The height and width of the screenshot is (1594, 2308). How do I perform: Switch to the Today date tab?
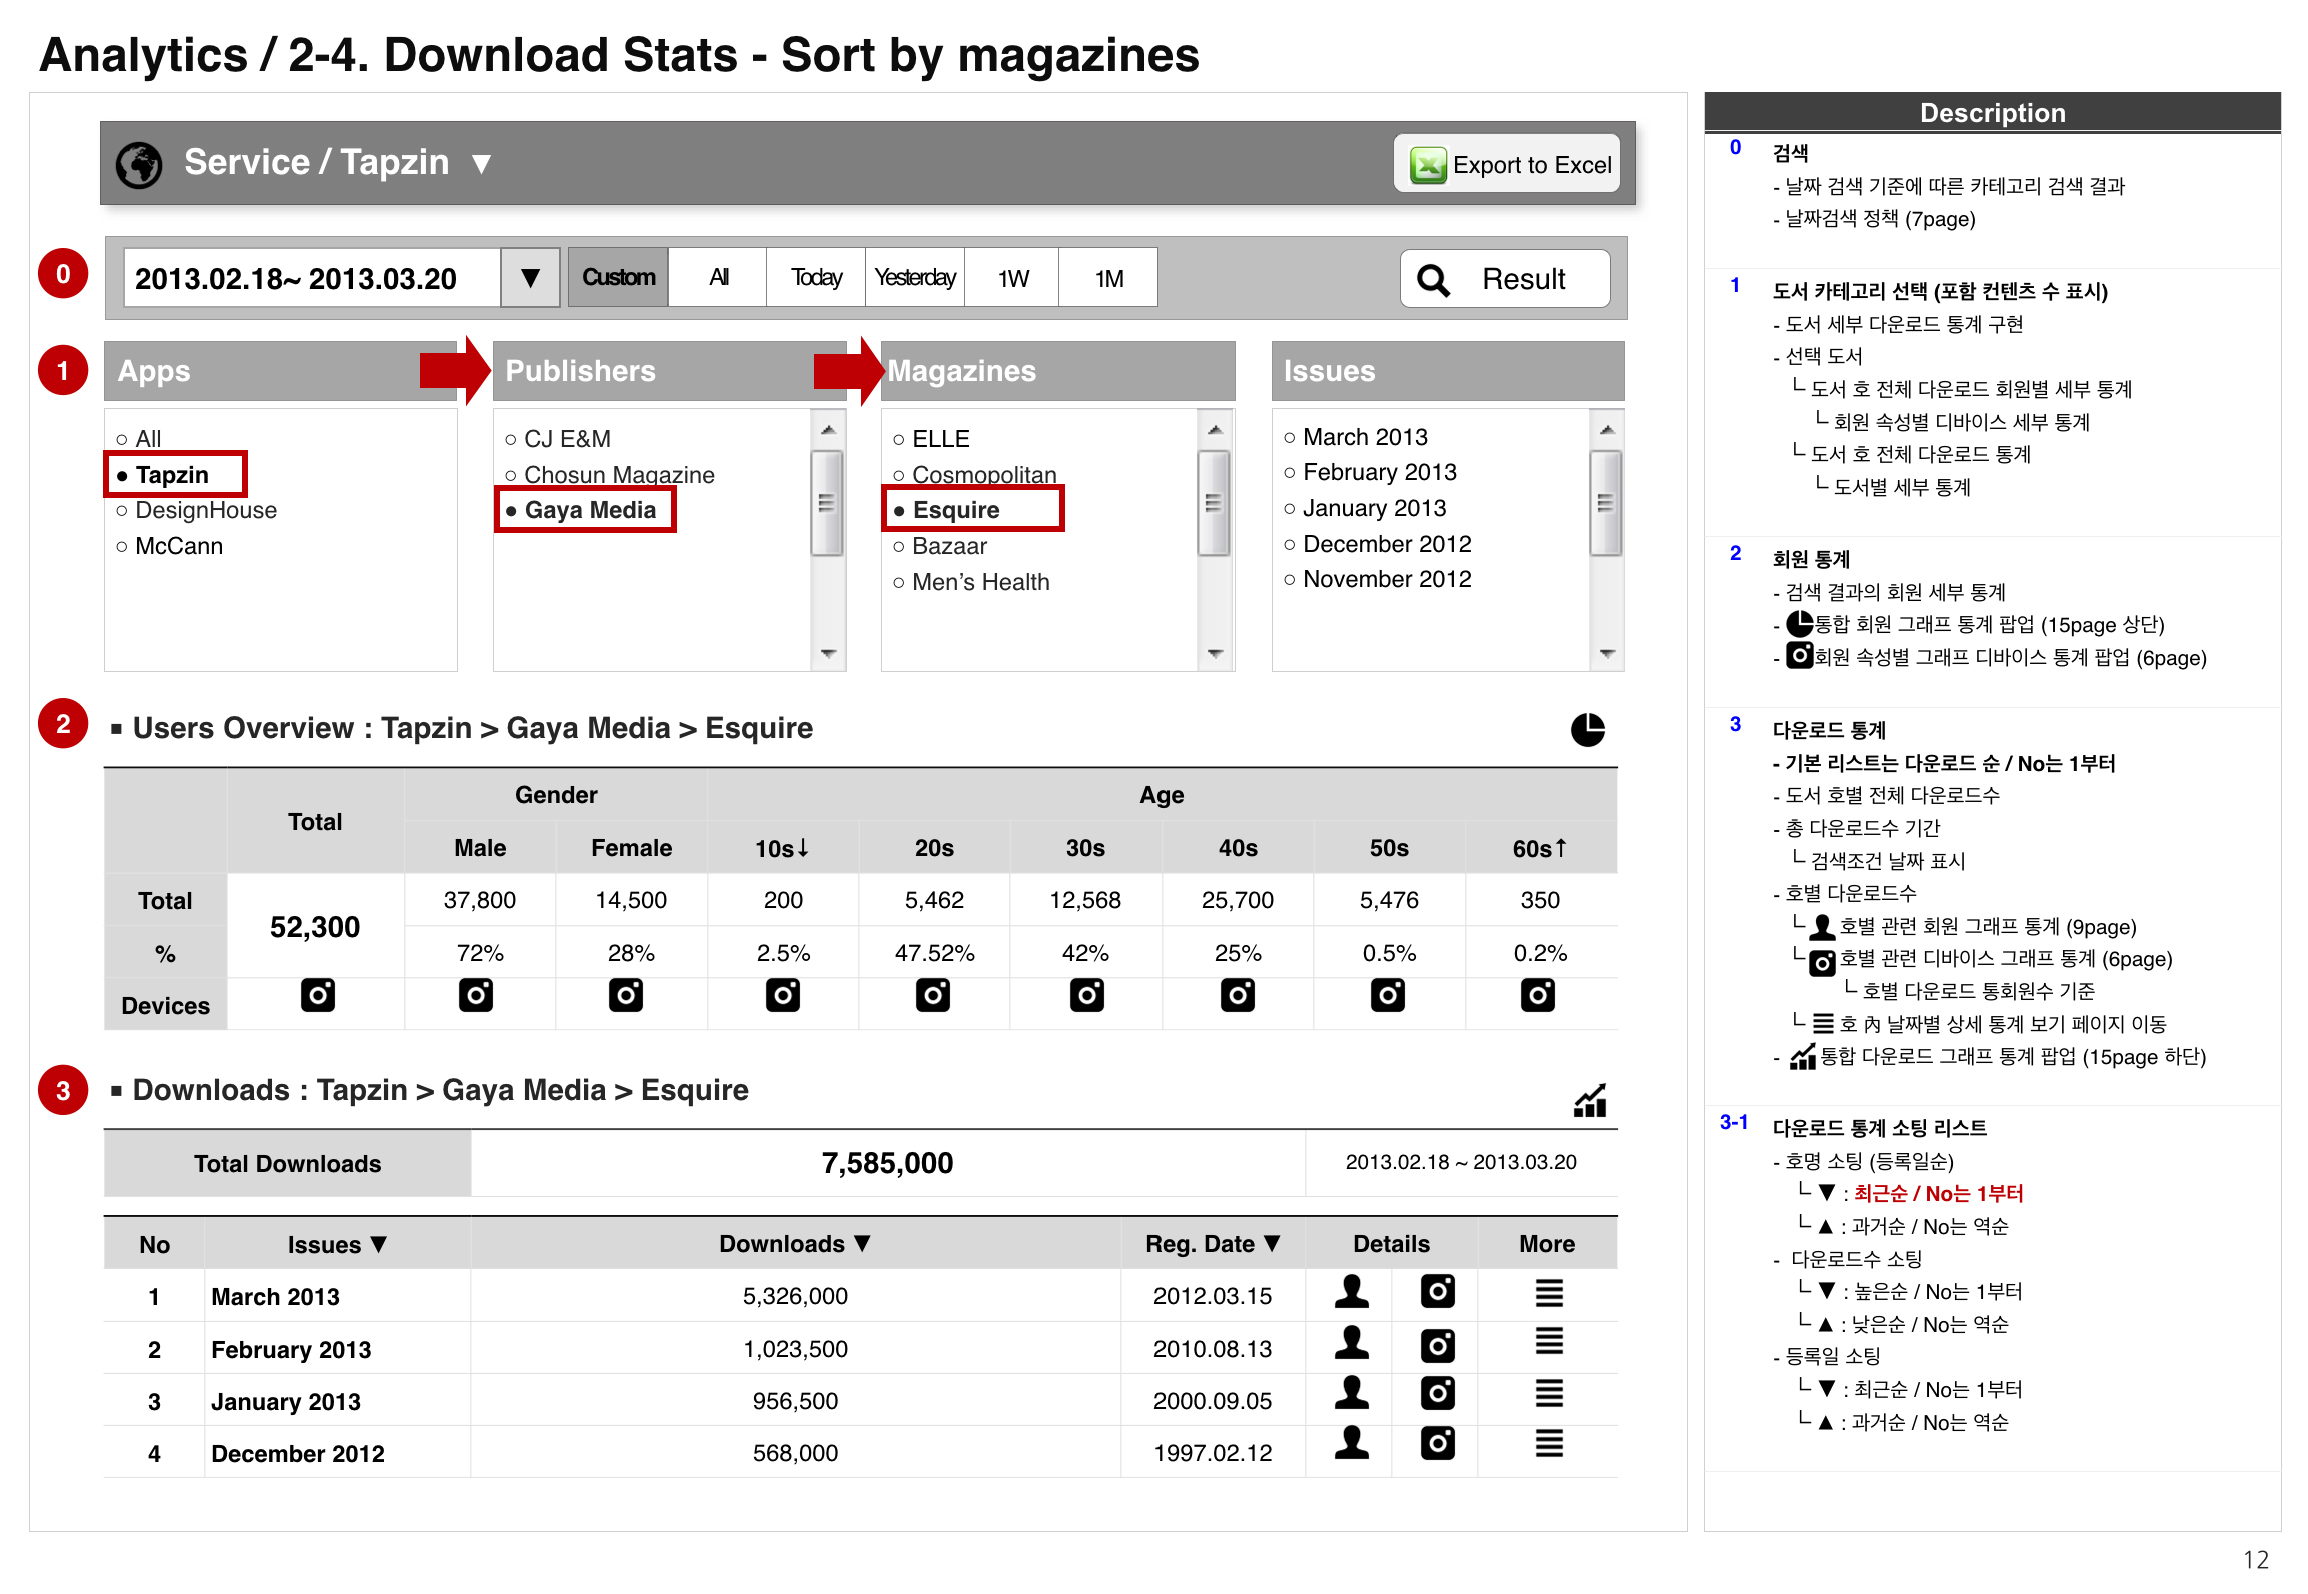[x=816, y=277]
